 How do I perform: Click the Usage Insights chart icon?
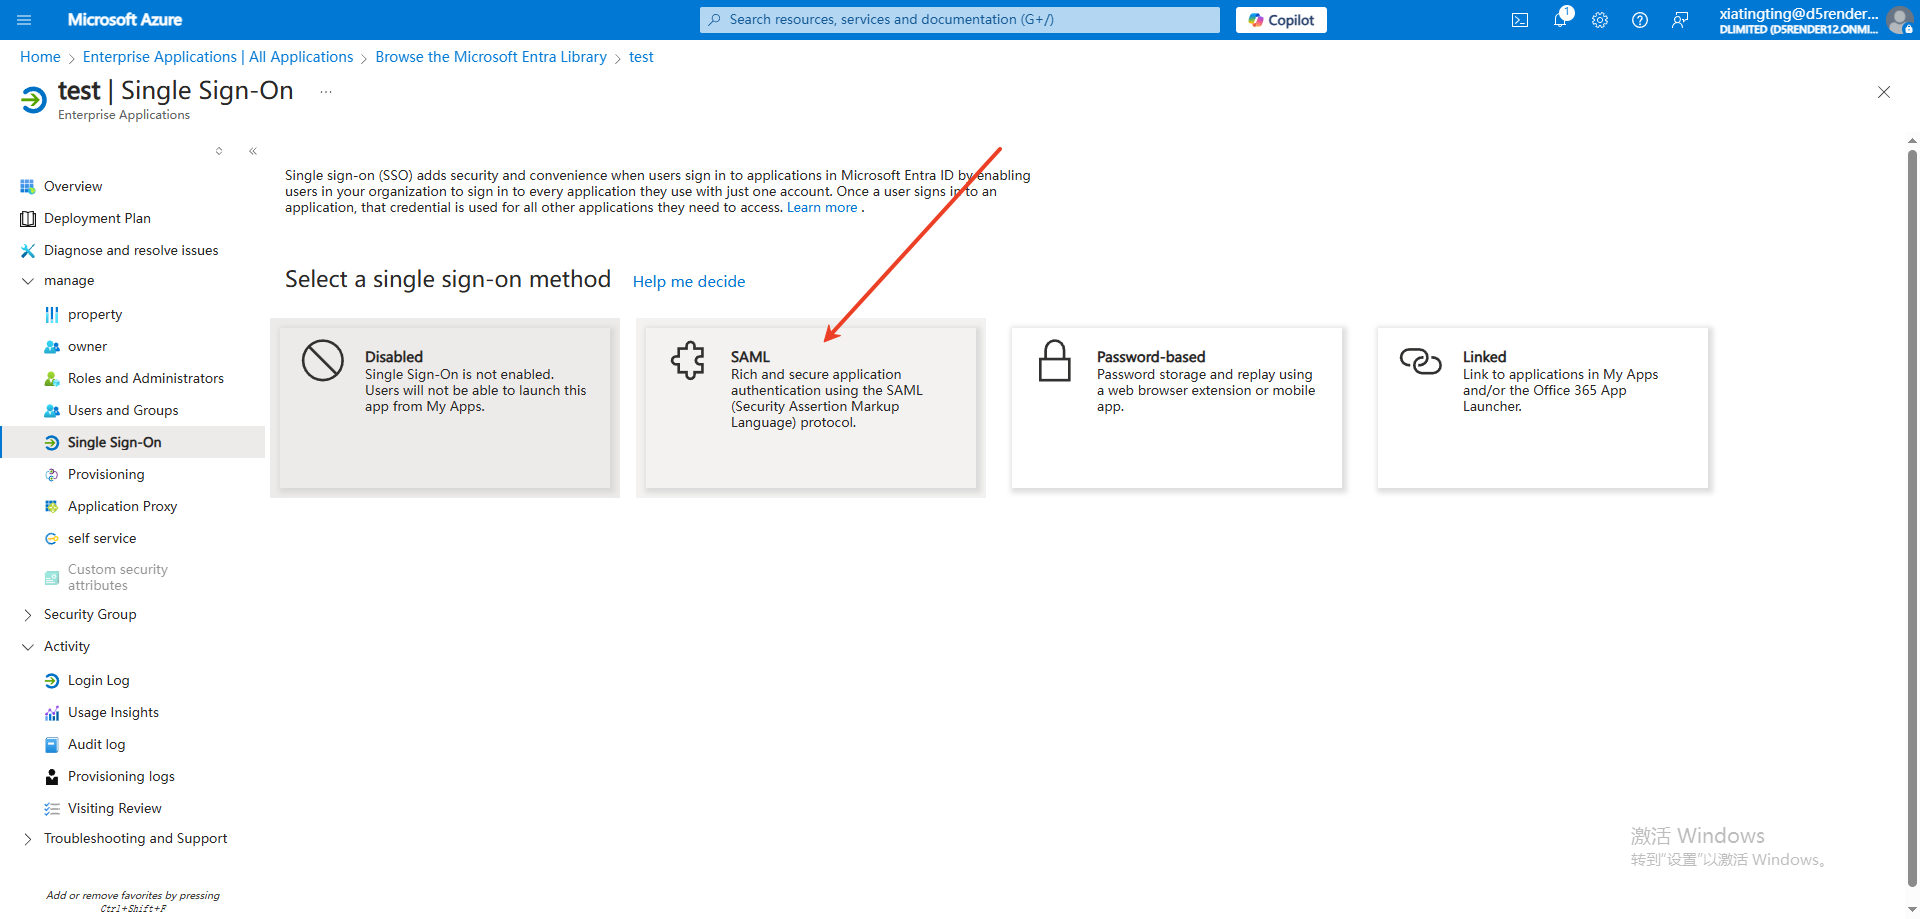click(x=52, y=712)
